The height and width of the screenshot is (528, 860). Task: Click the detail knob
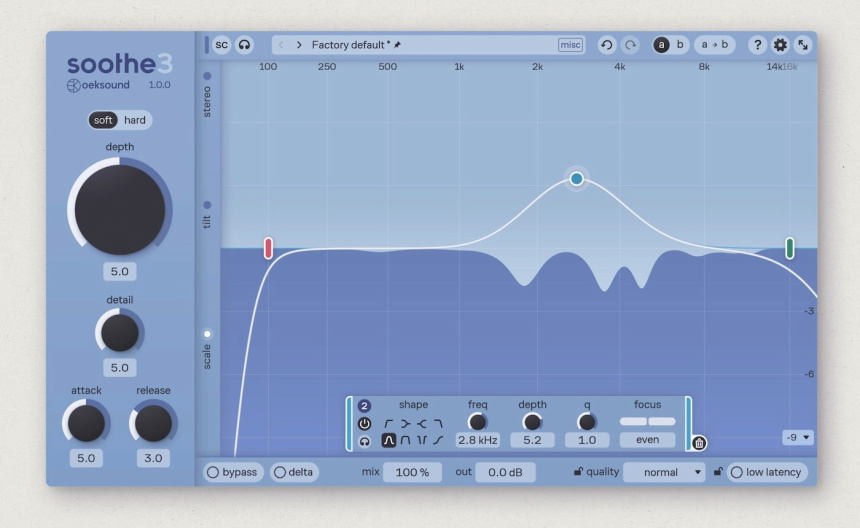coord(120,332)
